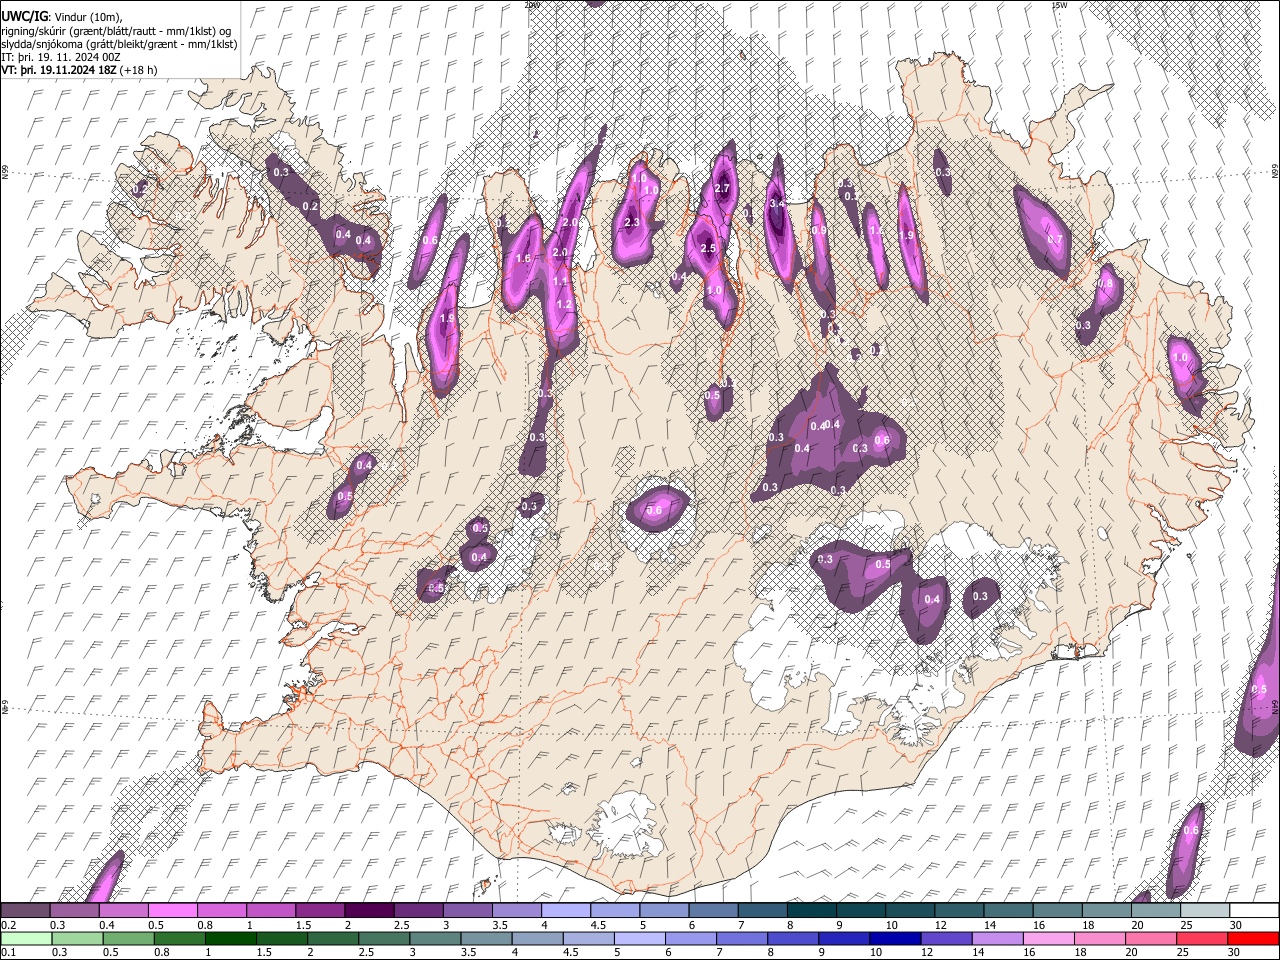The height and width of the screenshot is (960, 1280).
Task: Click the 'rigning/skúrir' legend description line
Action: tap(116, 31)
